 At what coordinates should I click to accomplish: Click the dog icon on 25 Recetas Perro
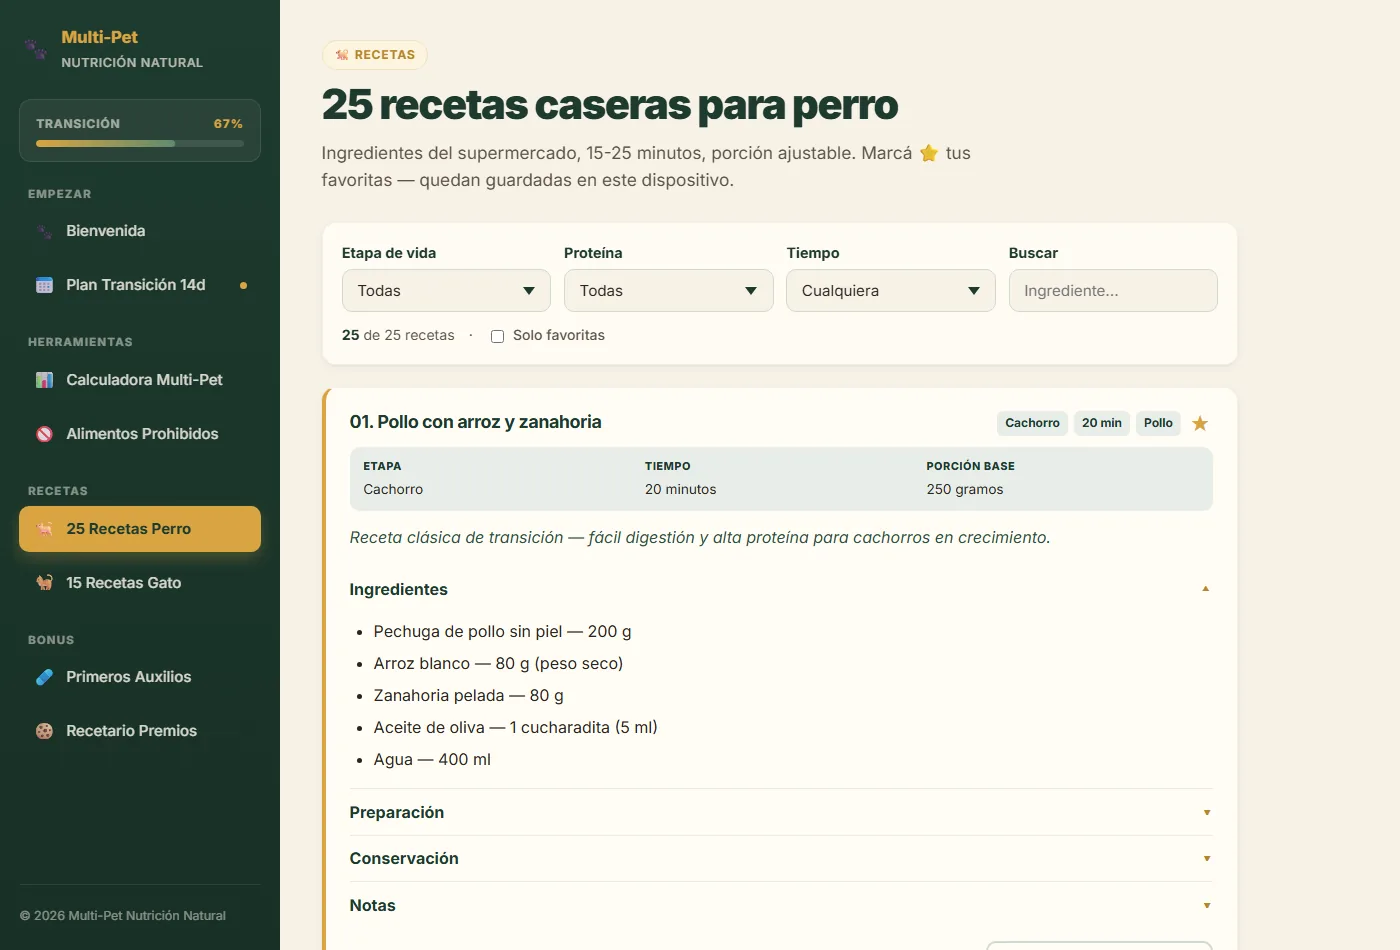click(44, 529)
